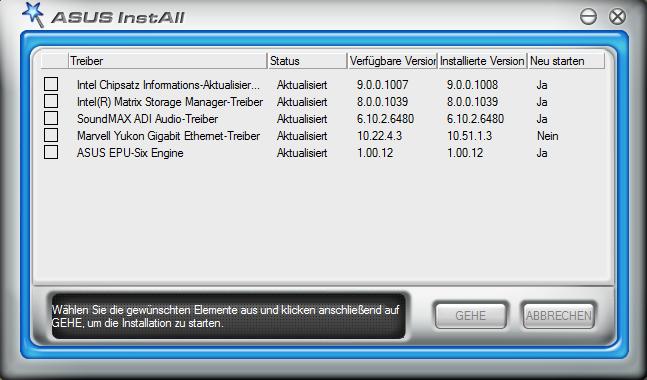Select the Marvell Yukon Gigabit Ethernet-Treiber checkbox
The height and width of the screenshot is (380, 647).
click(x=51, y=135)
